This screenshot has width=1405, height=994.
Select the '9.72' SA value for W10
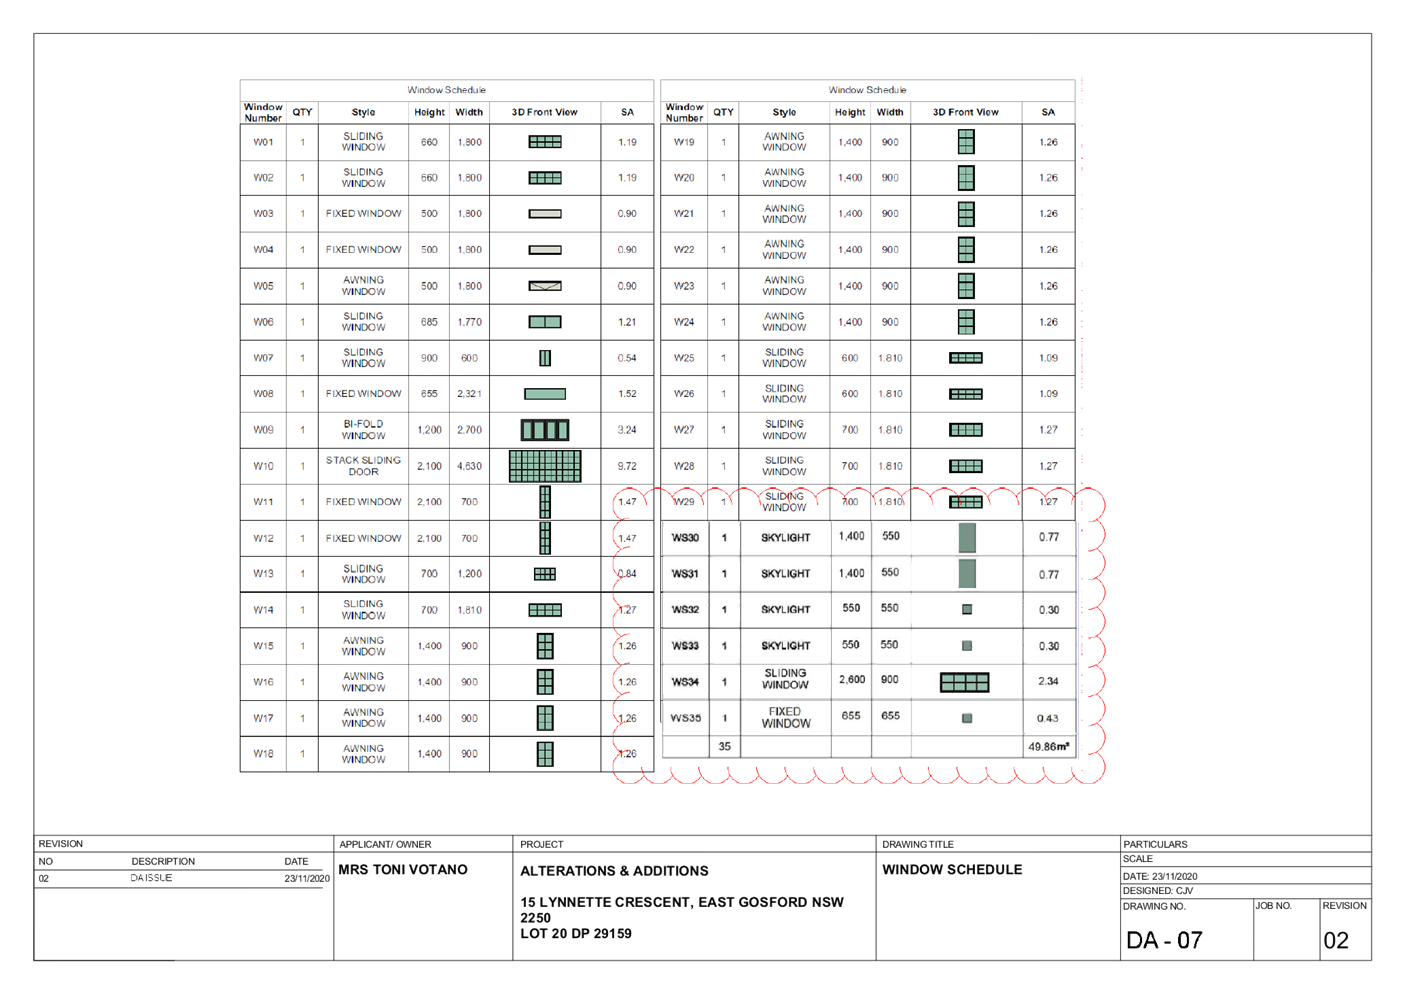pyautogui.click(x=627, y=466)
